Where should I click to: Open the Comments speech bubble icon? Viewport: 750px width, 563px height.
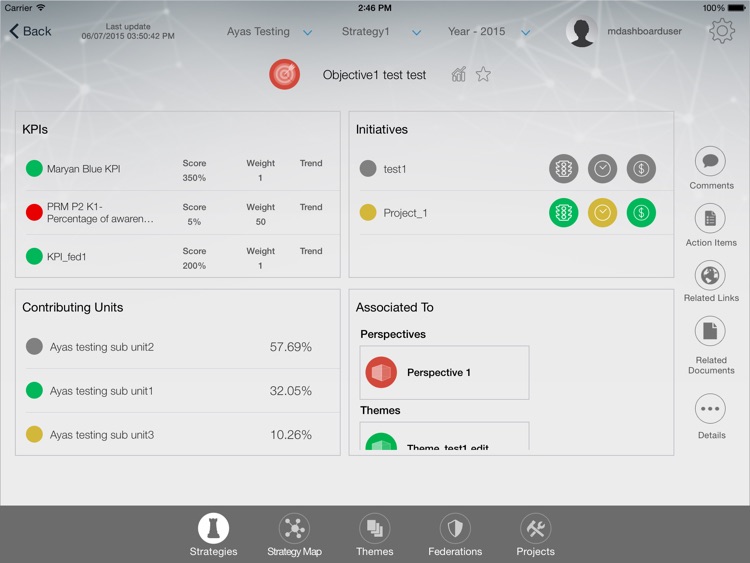coord(710,161)
